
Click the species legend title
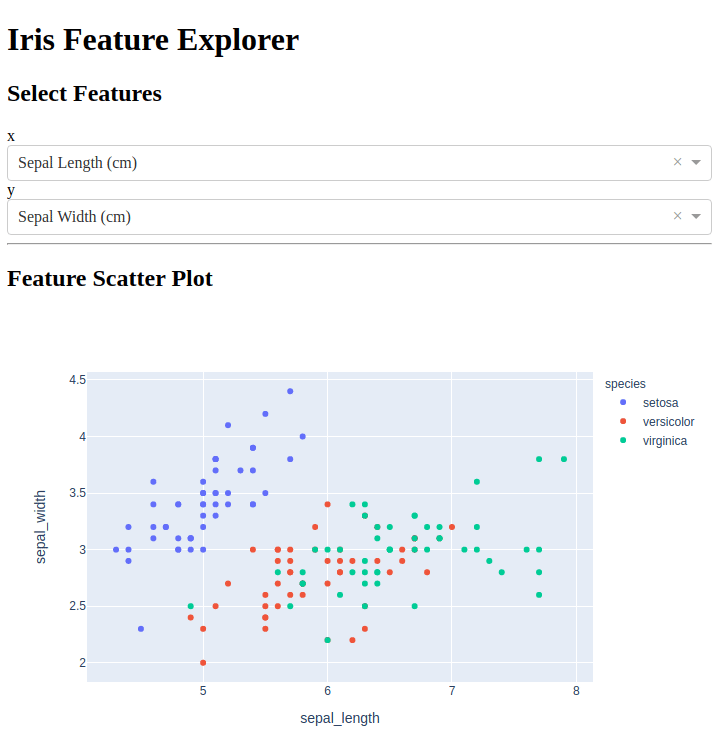pos(625,384)
